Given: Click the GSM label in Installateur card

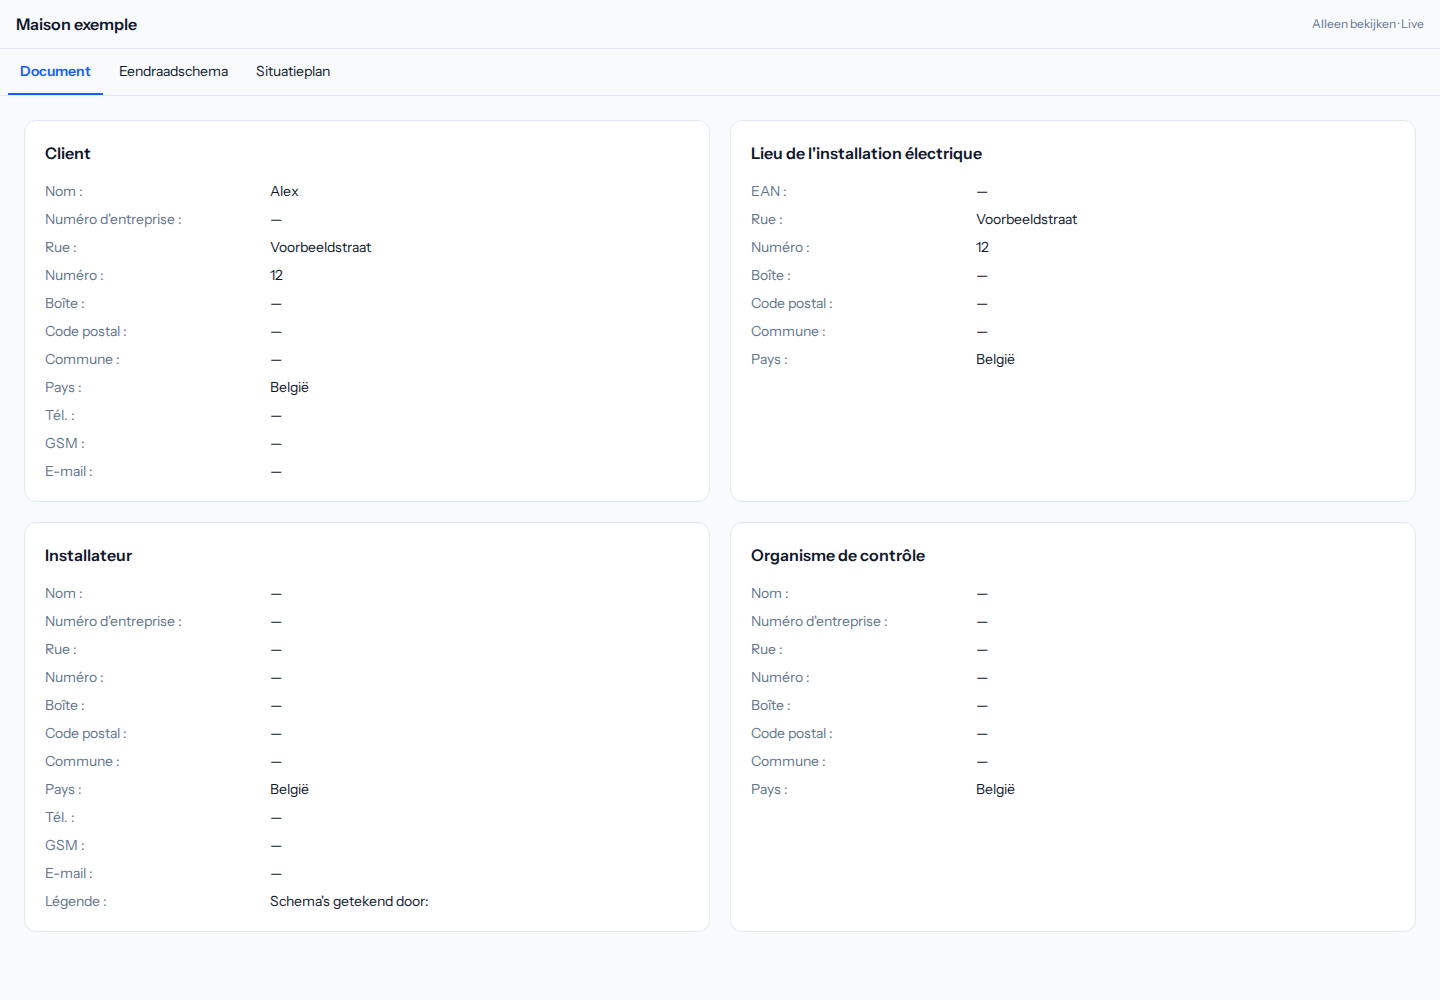Looking at the screenshot, I should tap(64, 845).
